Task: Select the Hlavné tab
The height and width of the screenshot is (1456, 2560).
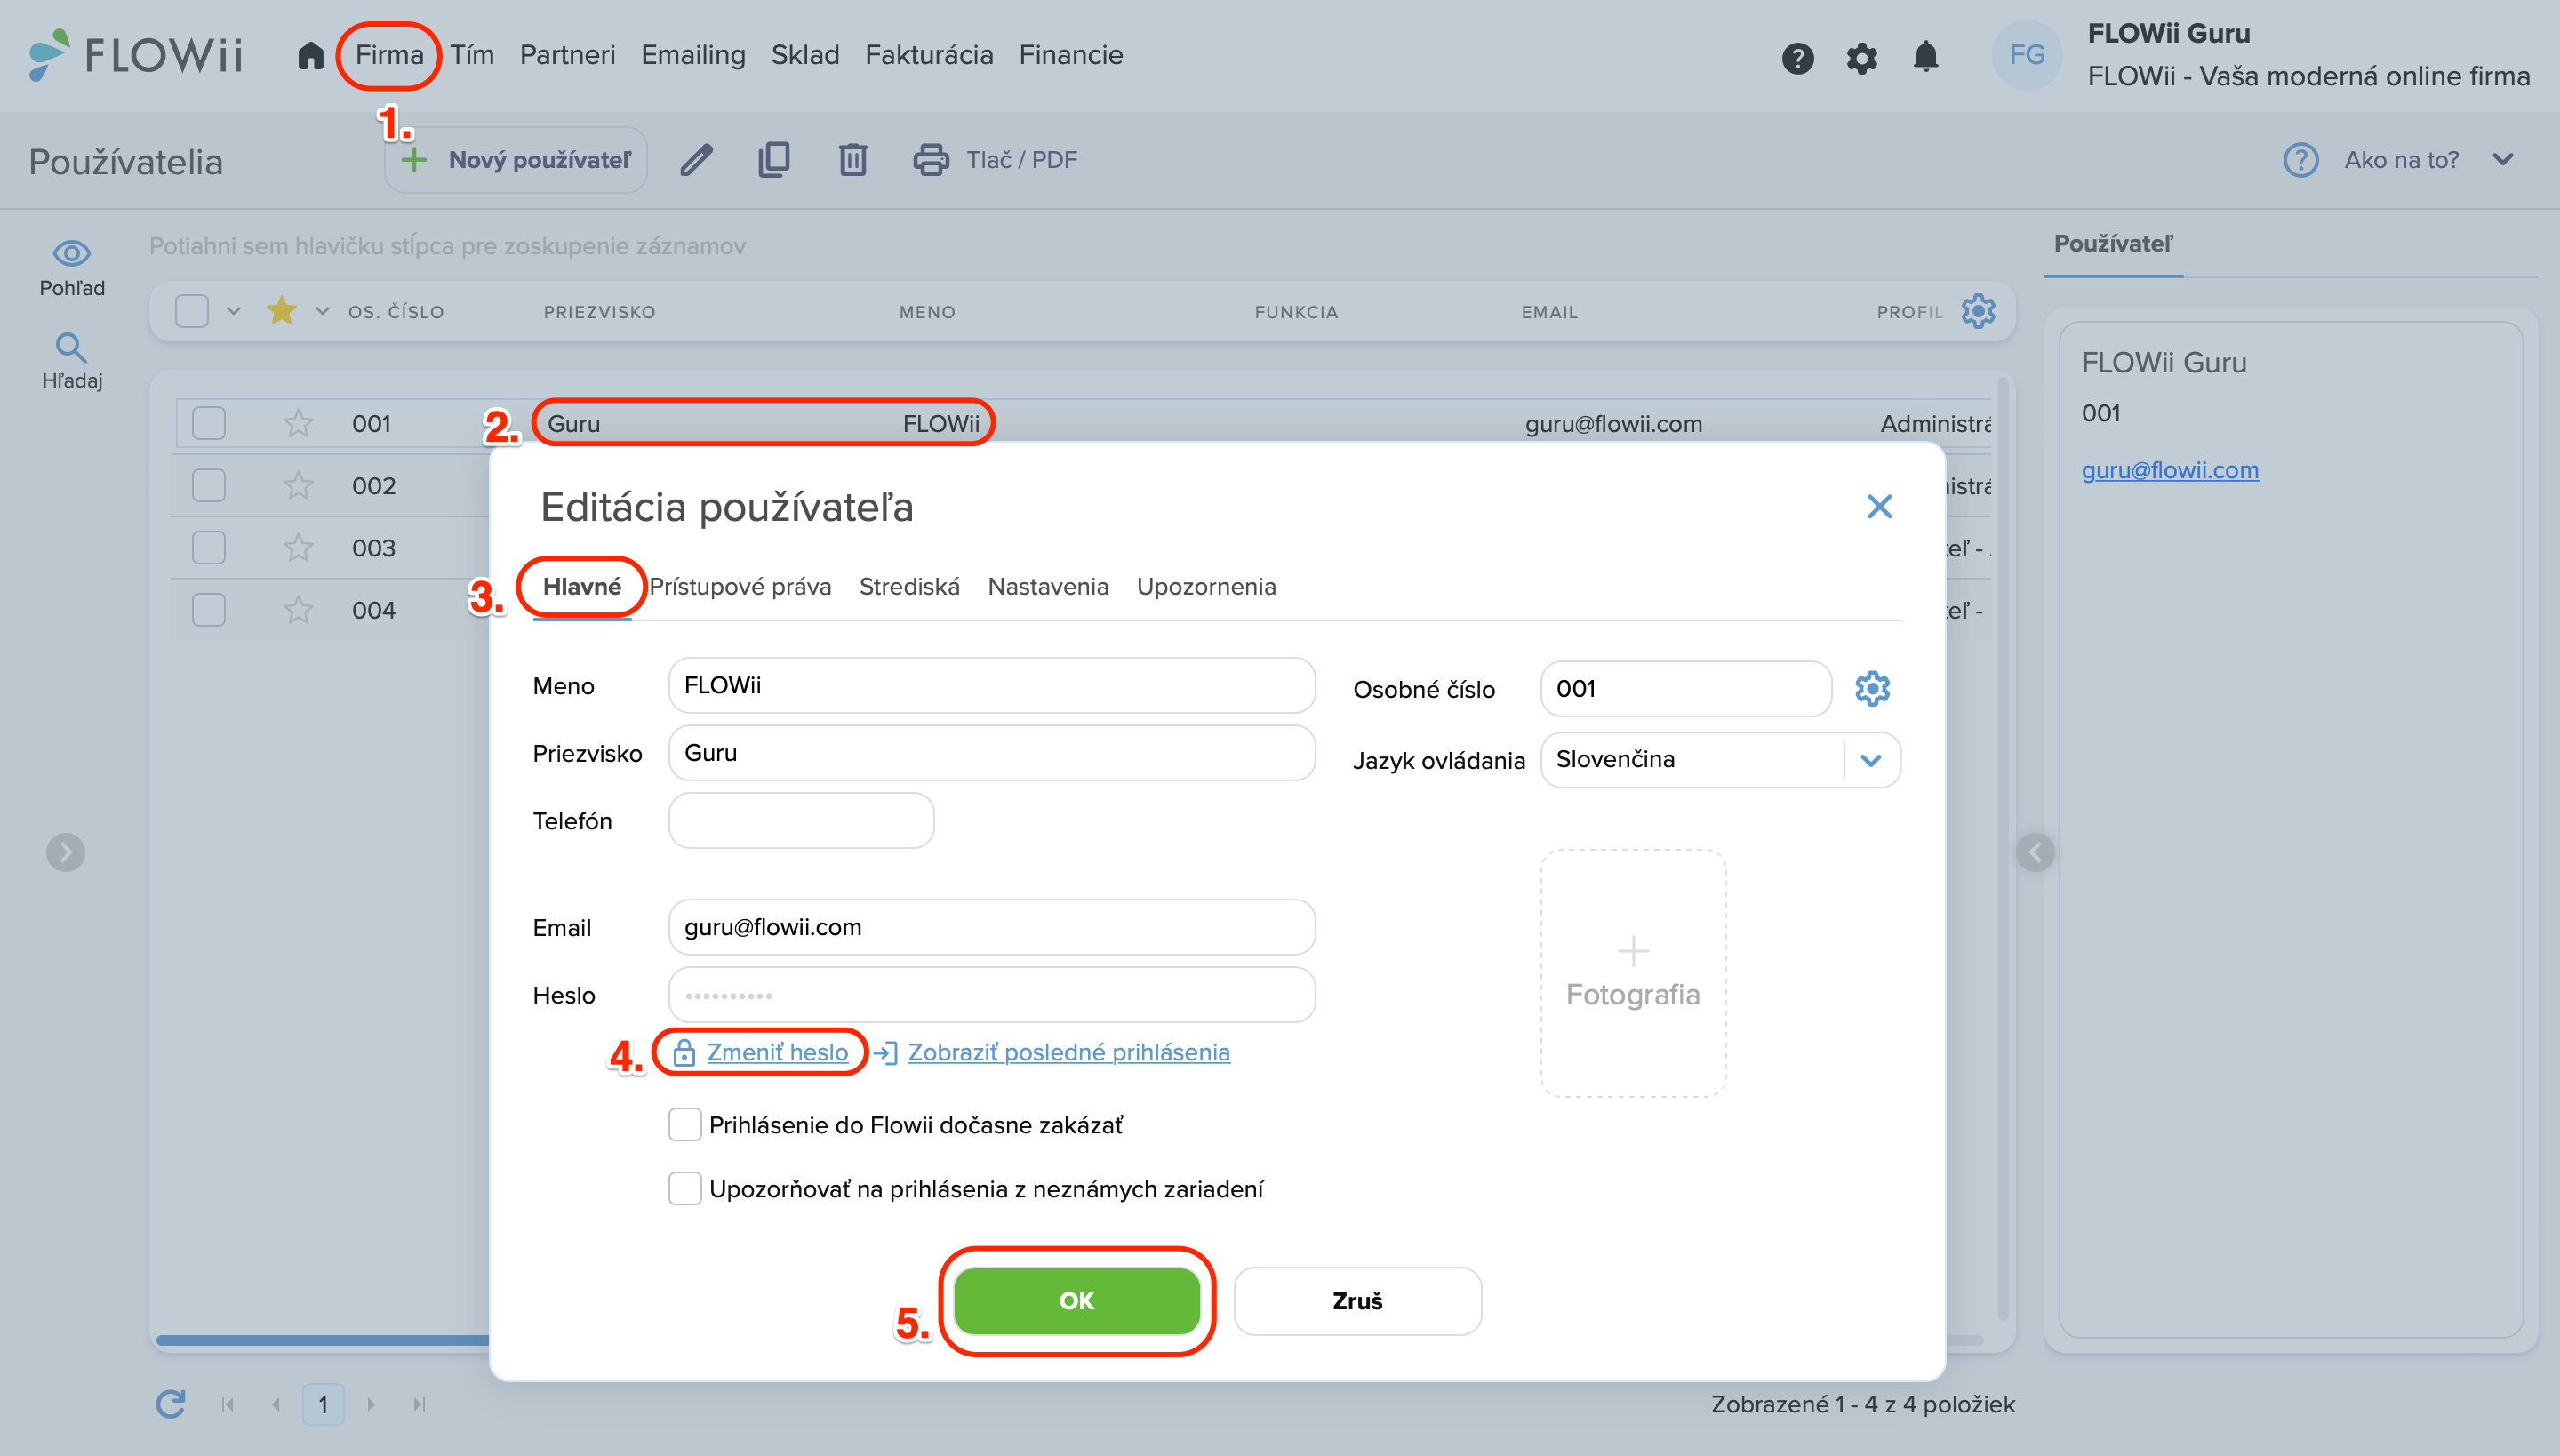Action: click(582, 586)
